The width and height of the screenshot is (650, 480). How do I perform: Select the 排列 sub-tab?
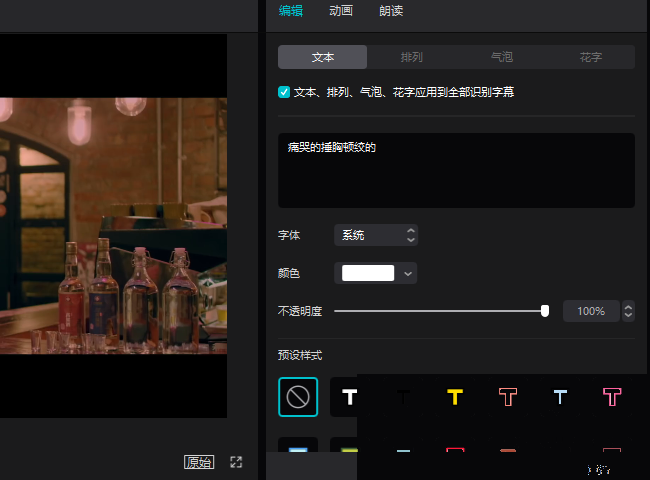(x=412, y=57)
